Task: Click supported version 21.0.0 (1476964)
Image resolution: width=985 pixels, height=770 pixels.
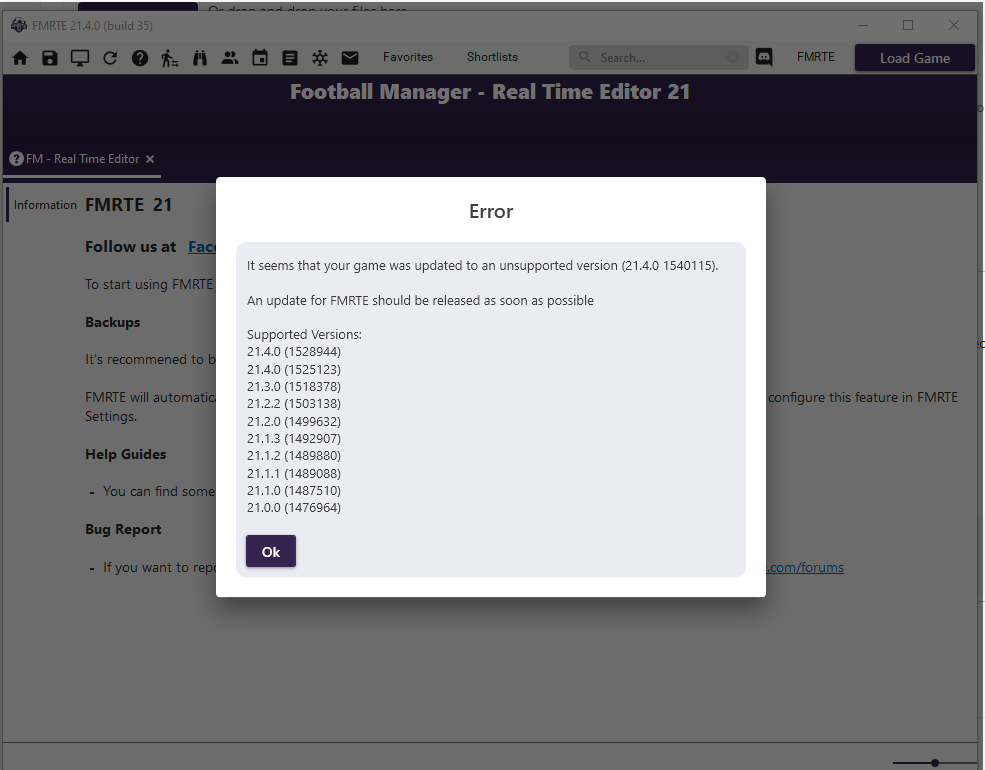Action: click(294, 507)
